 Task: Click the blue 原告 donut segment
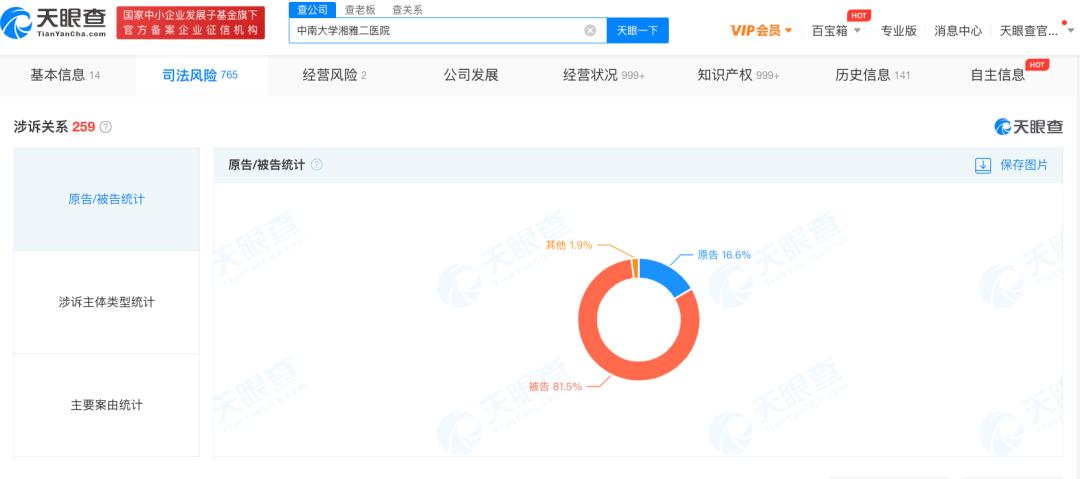point(667,276)
